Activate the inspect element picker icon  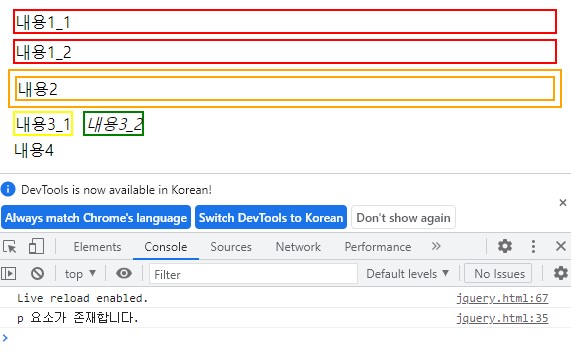click(x=9, y=247)
